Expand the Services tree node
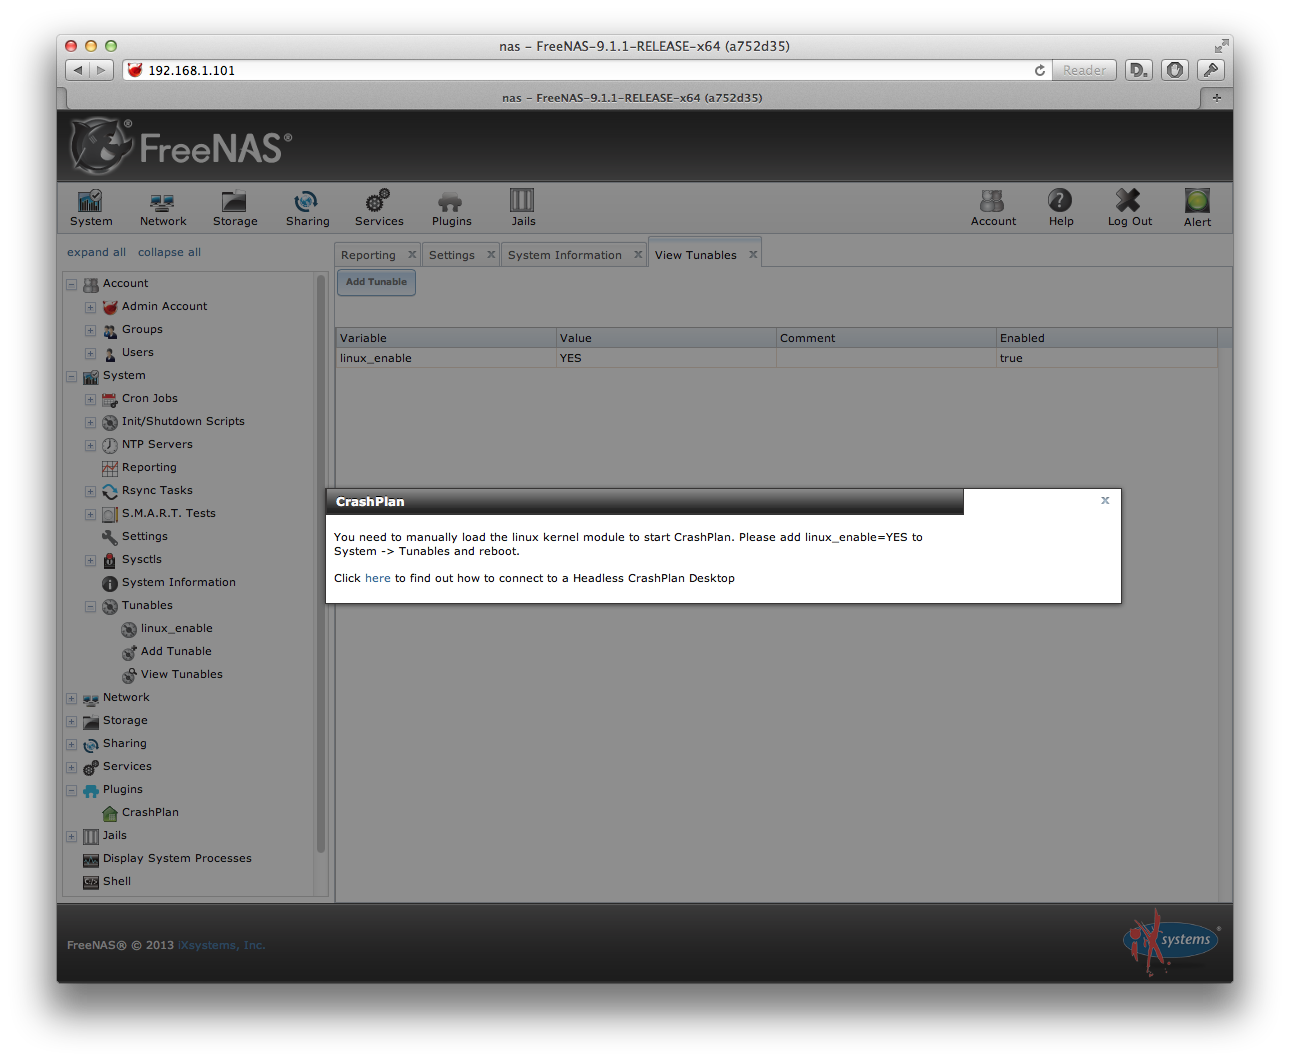The width and height of the screenshot is (1290, 1062). click(71, 767)
